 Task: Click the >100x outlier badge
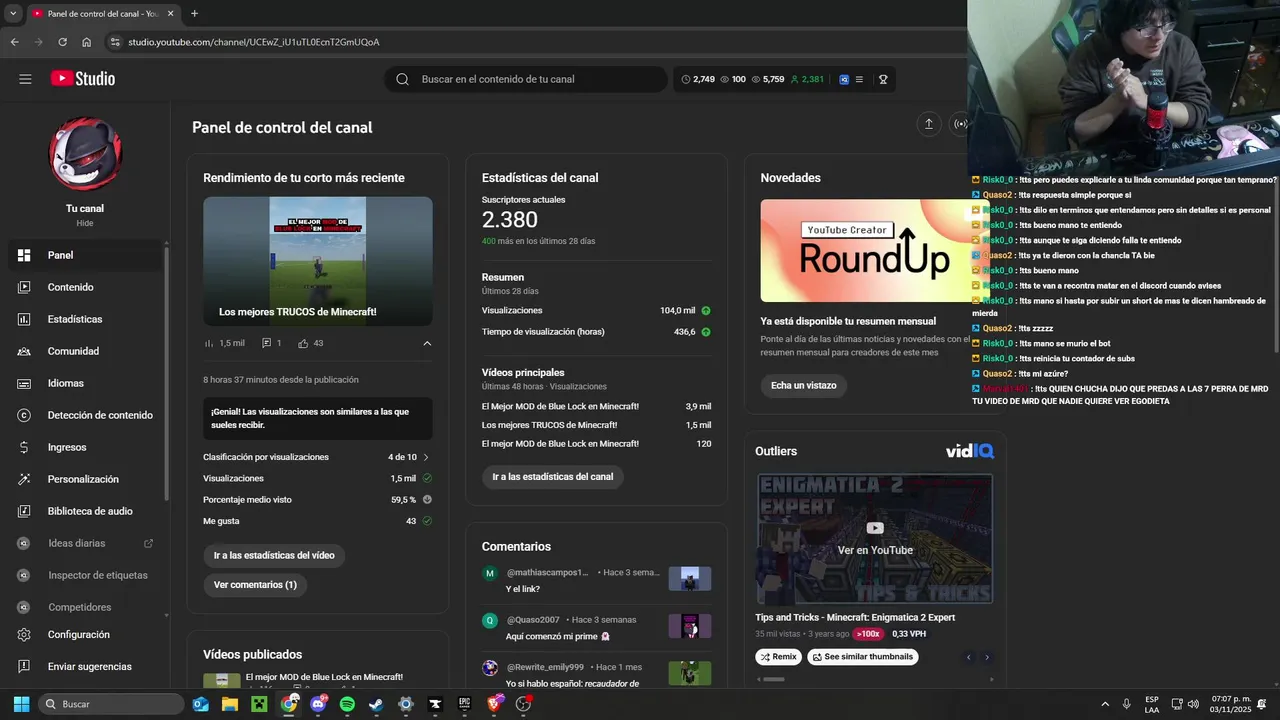point(869,634)
